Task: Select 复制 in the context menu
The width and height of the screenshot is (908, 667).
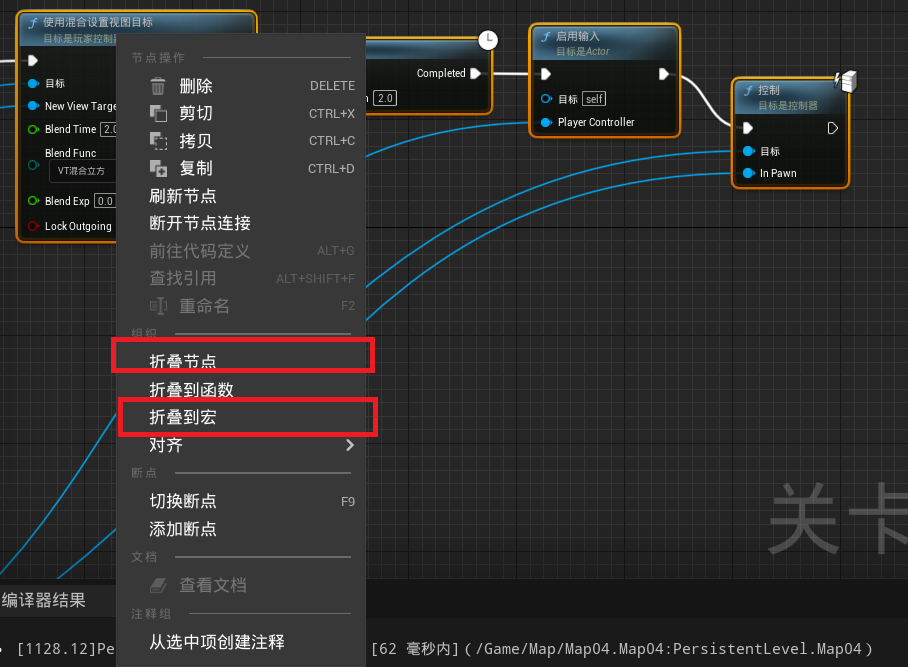Action: click(x=241, y=168)
